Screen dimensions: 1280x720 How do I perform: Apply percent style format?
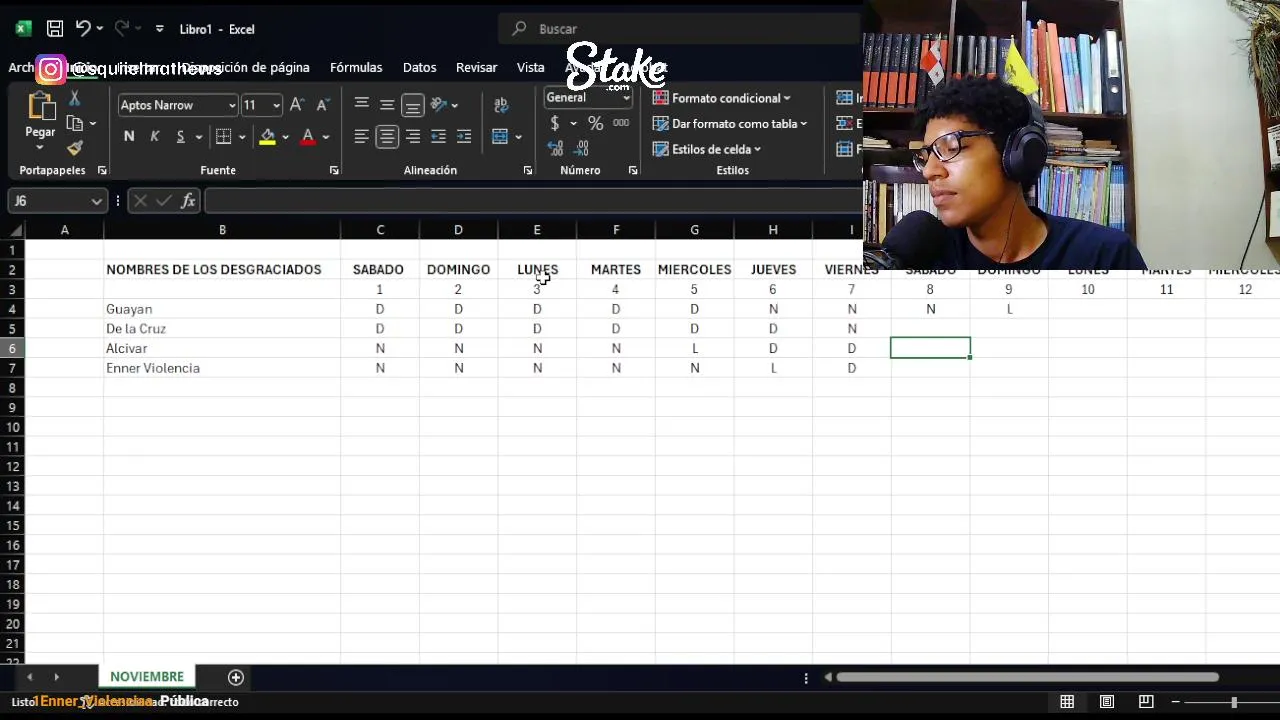[x=595, y=123]
